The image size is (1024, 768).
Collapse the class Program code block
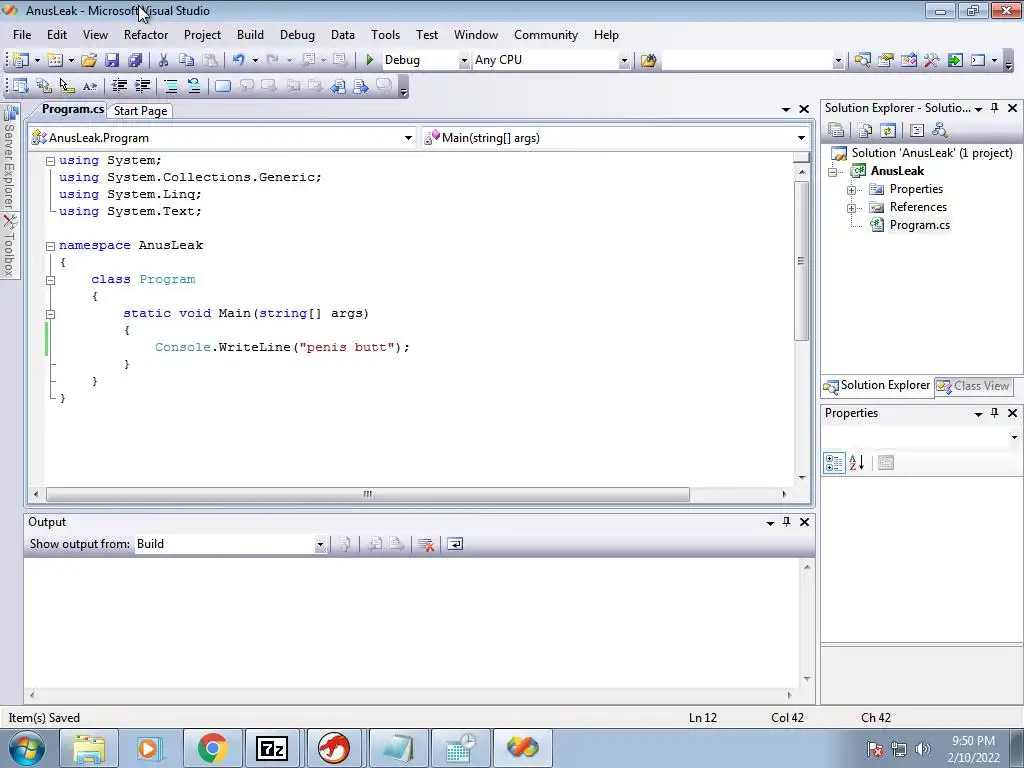coord(50,280)
